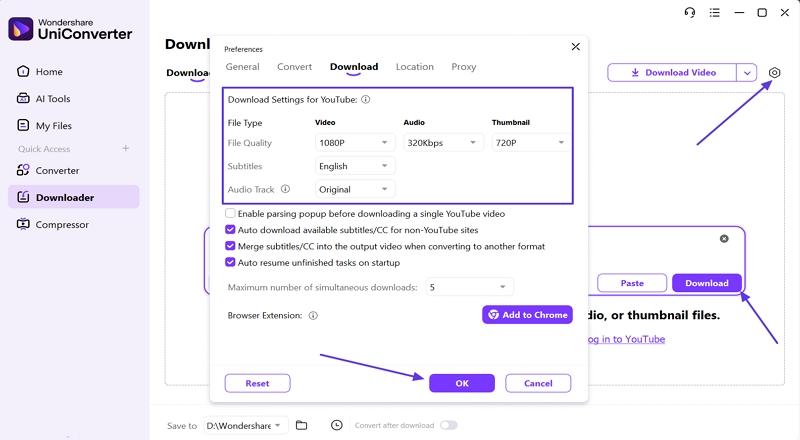The width and height of the screenshot is (800, 440).
Task: Show info for Download Settings for YouTube
Action: (x=365, y=100)
